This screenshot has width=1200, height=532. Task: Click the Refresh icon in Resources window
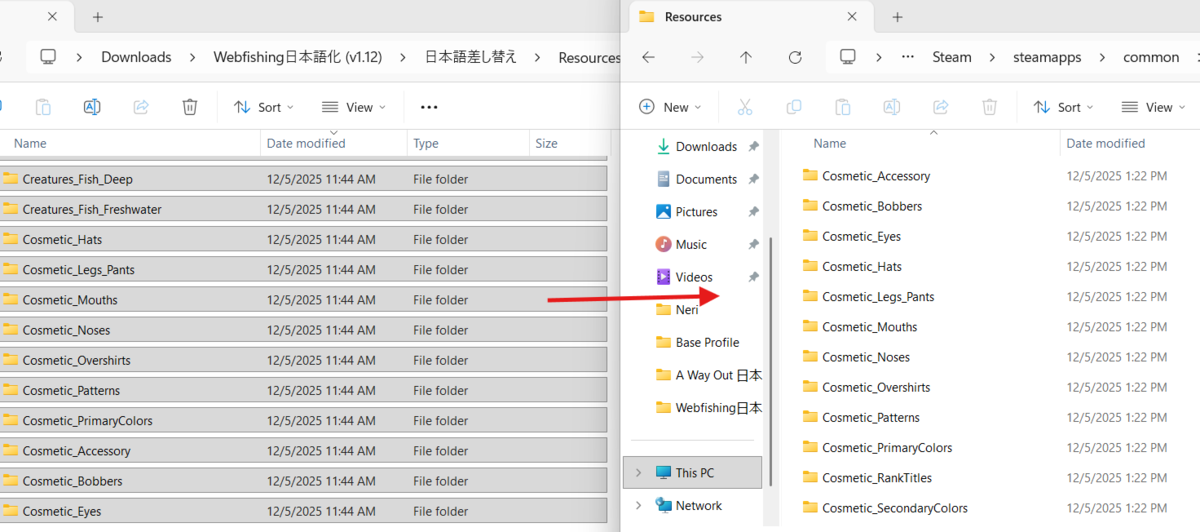795,57
